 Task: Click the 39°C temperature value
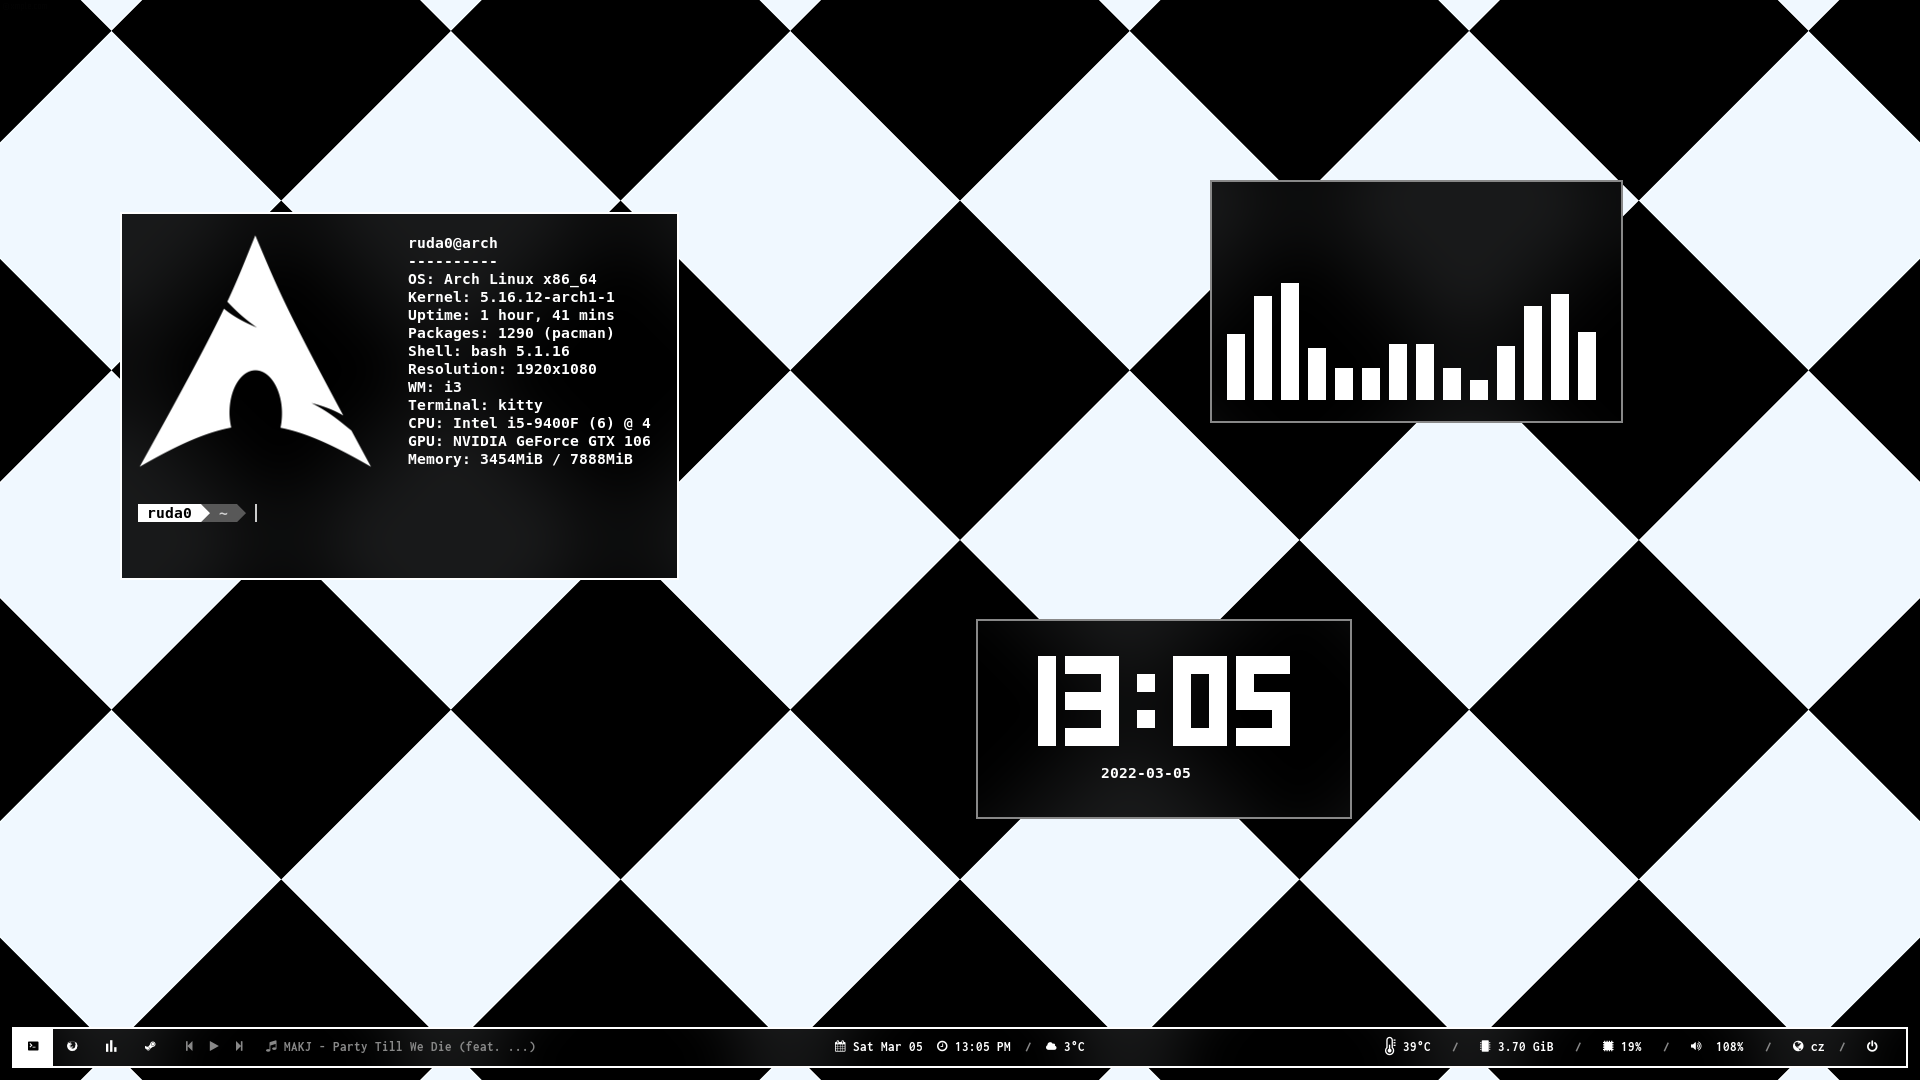coord(1417,1047)
